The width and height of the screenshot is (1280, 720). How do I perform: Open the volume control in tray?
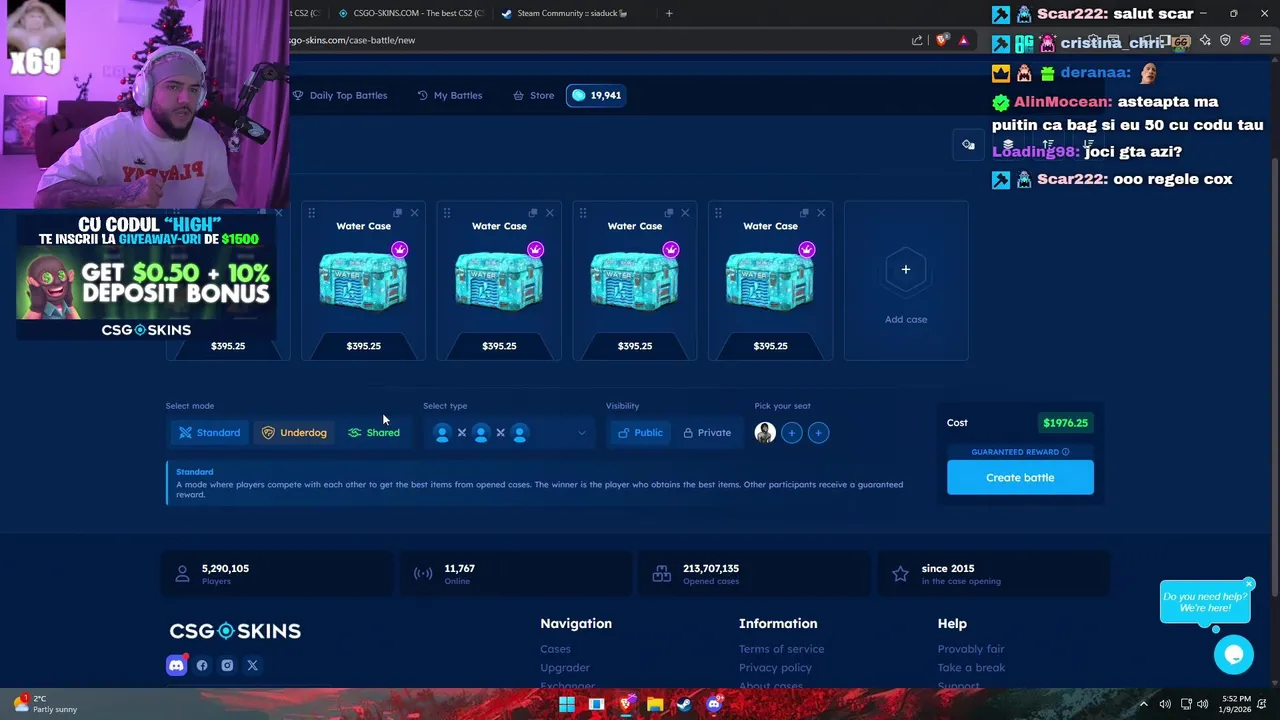(1203, 704)
